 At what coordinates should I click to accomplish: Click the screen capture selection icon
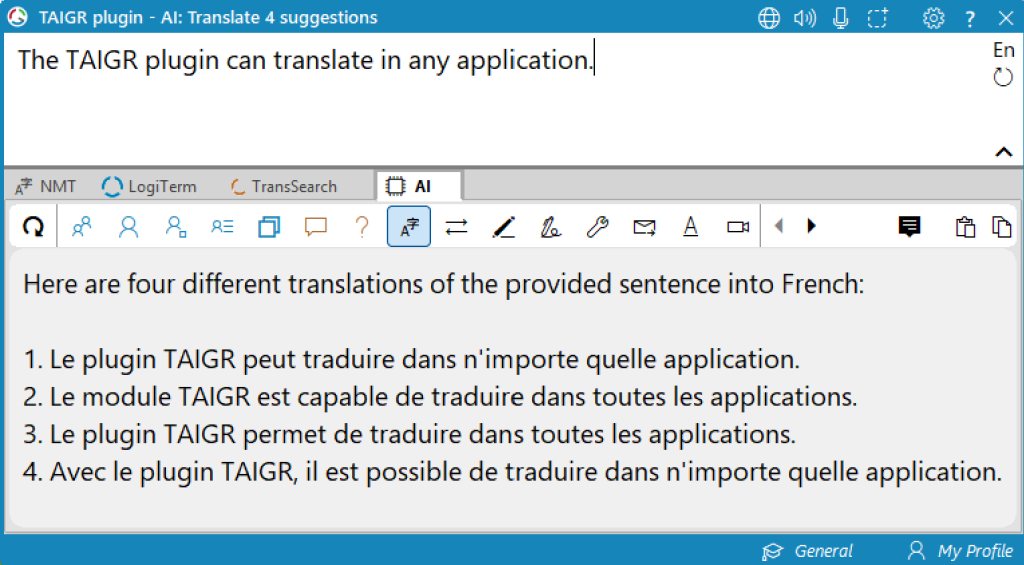[x=850, y=18]
